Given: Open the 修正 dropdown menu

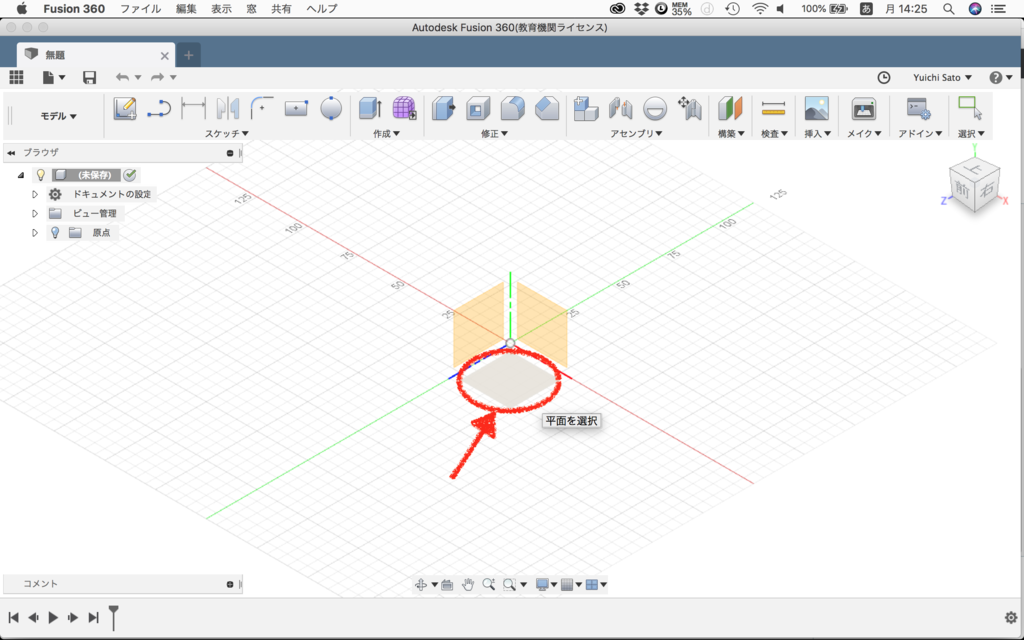Looking at the screenshot, I should pyautogui.click(x=494, y=133).
